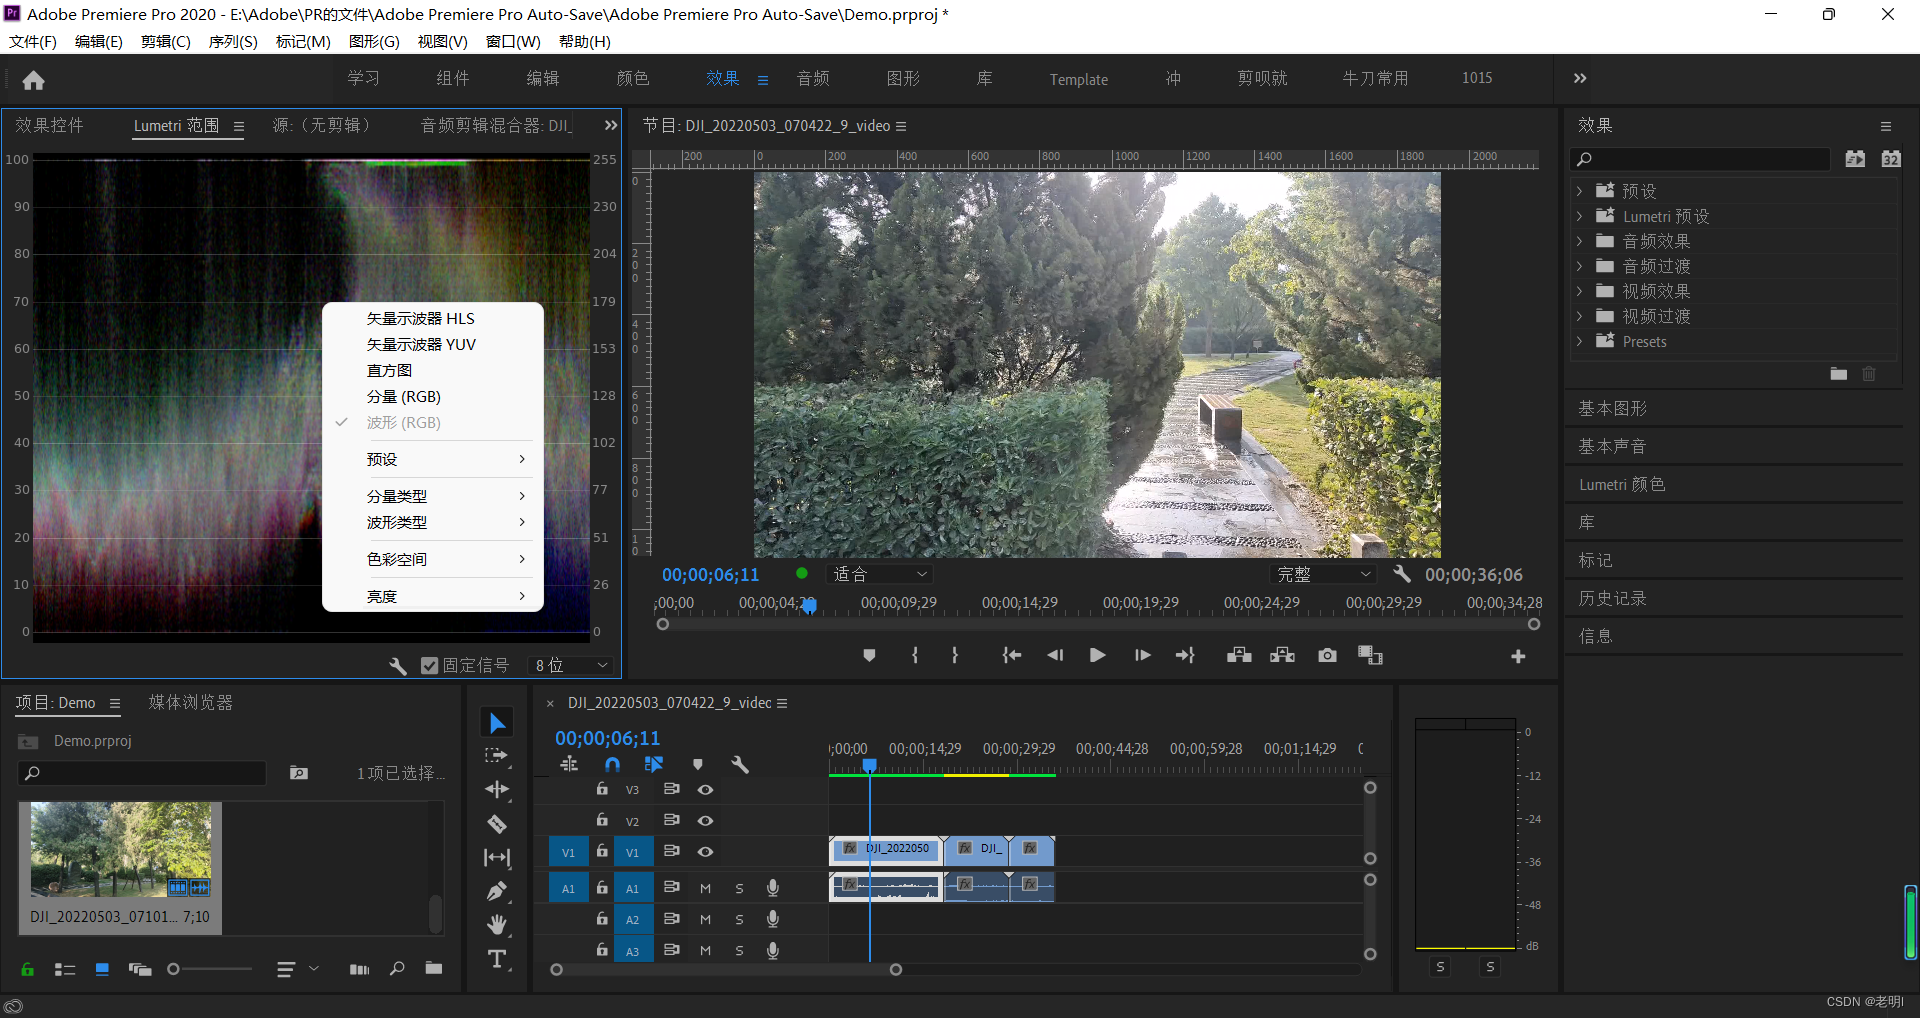This screenshot has width=1920, height=1018.
Task: Click the DJI_20220503_07101 clip thumbnail
Action: point(121,849)
